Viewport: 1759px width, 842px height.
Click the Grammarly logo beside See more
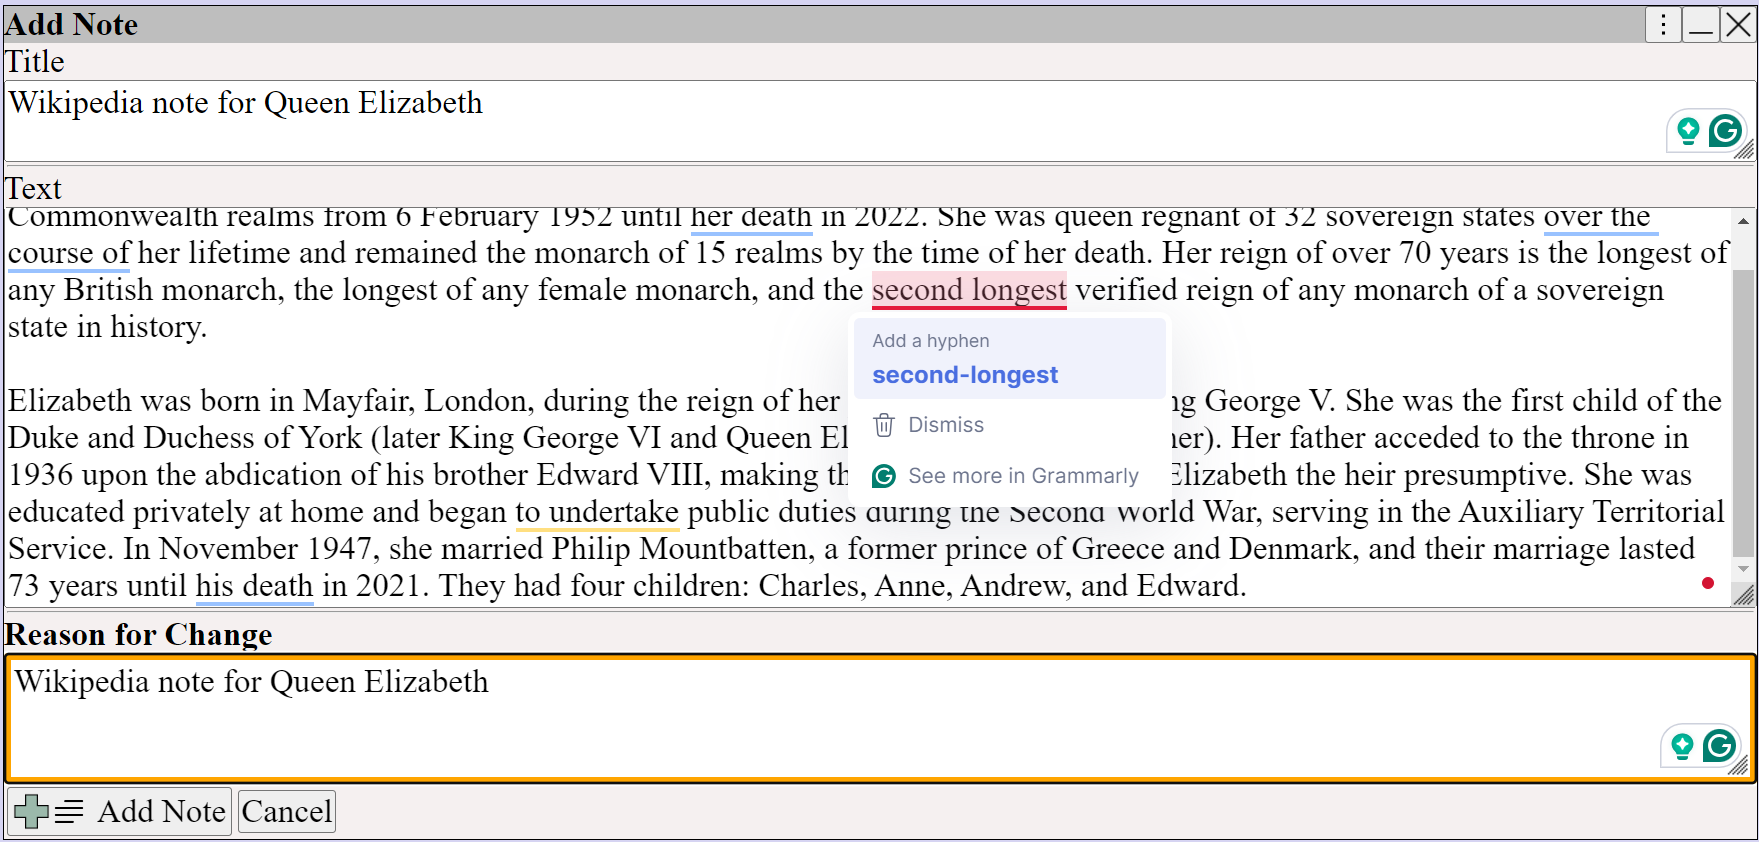click(884, 476)
